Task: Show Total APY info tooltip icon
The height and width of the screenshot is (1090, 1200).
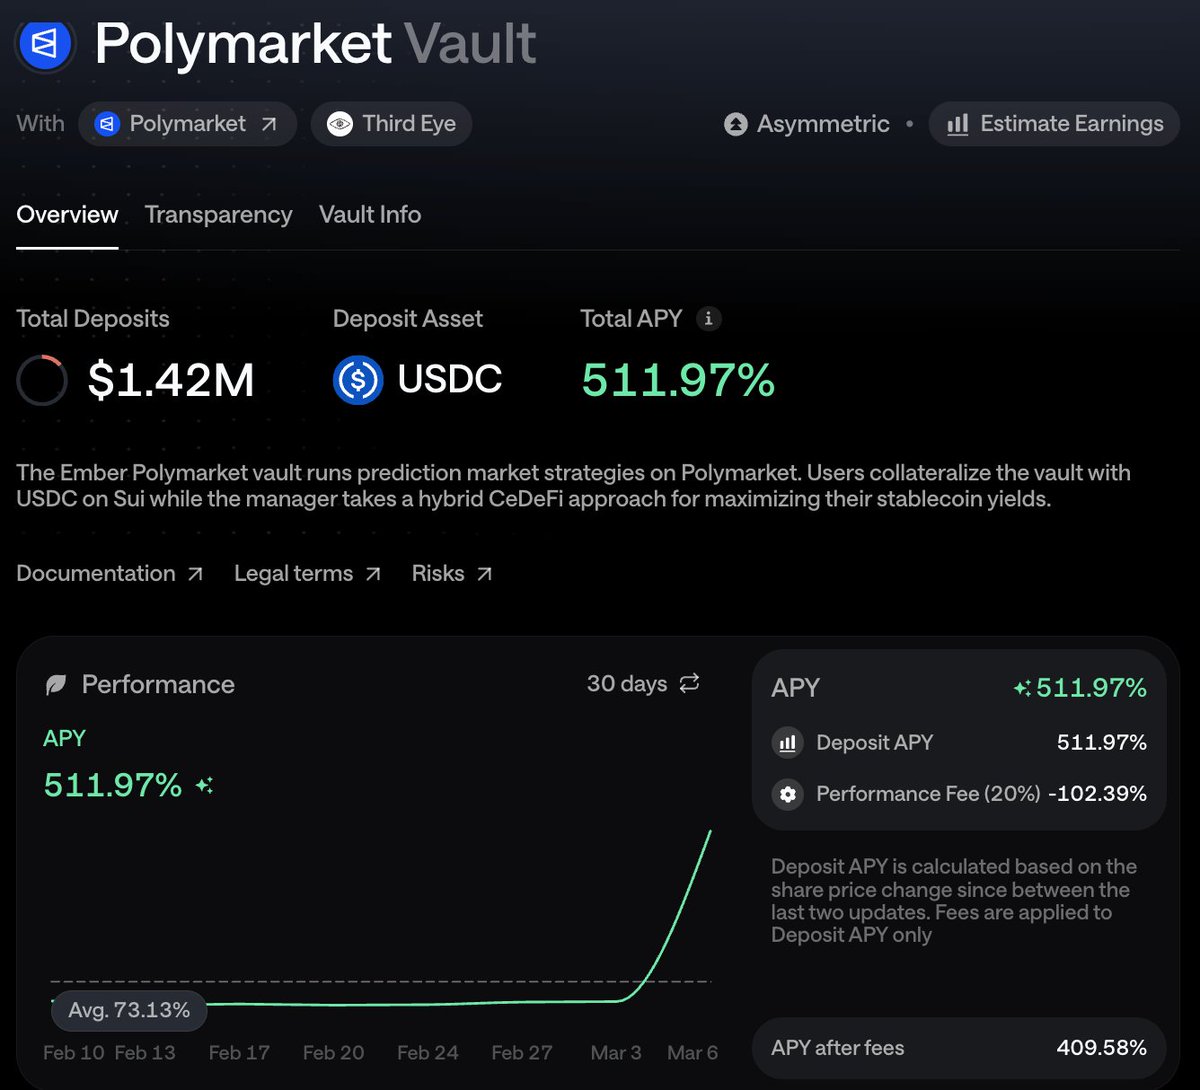Action: click(709, 319)
